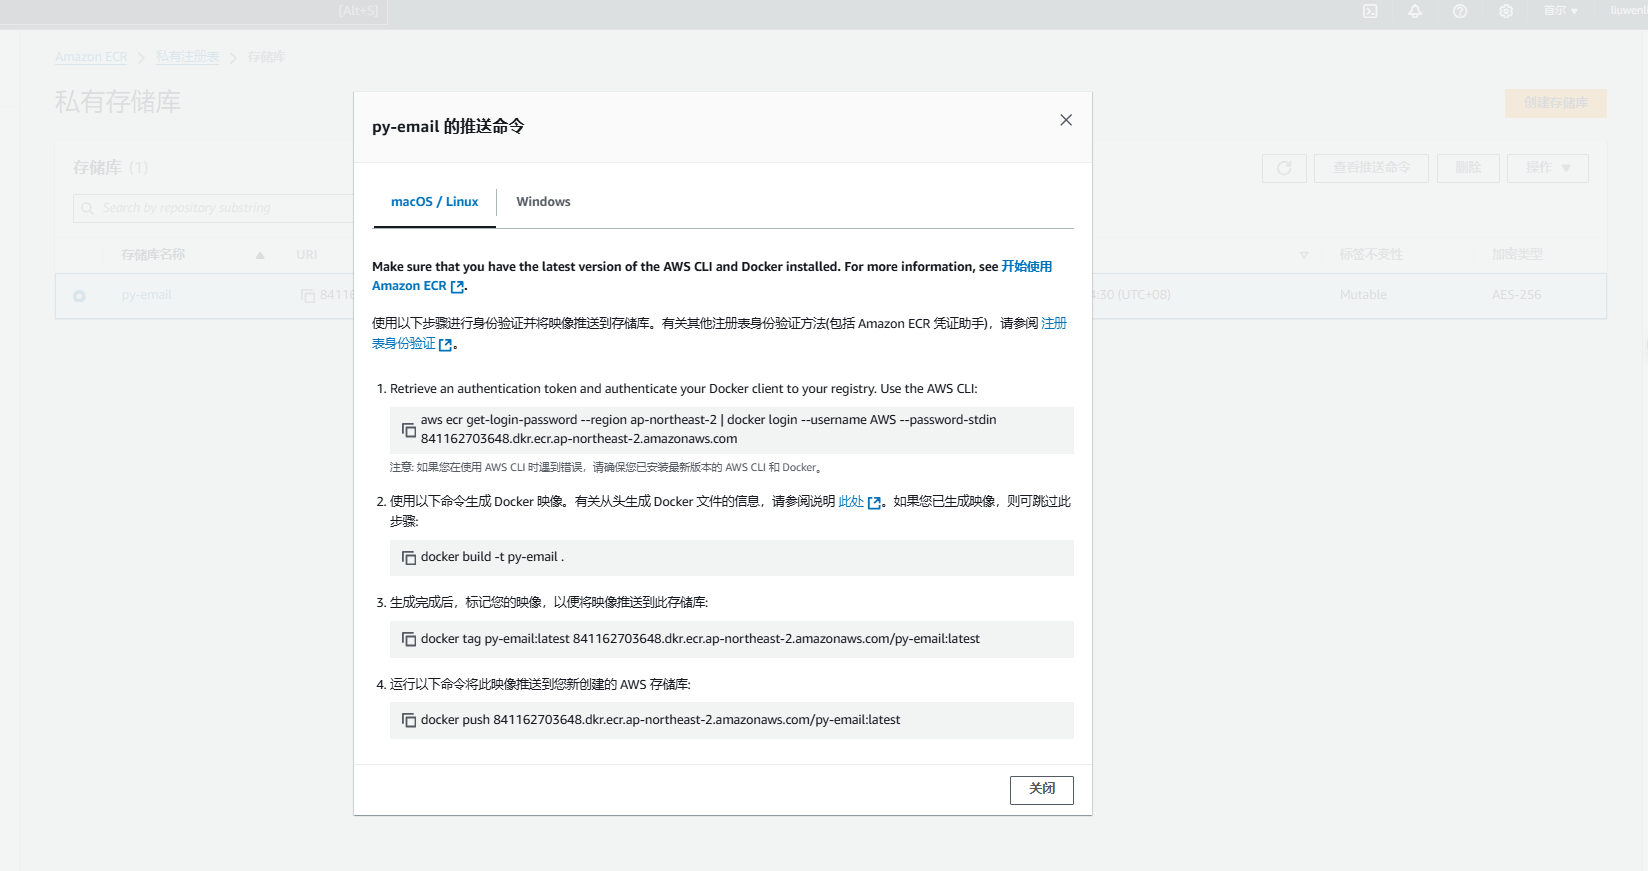1648x871 pixels.
Task: Click the docker push command text
Action: click(x=660, y=720)
